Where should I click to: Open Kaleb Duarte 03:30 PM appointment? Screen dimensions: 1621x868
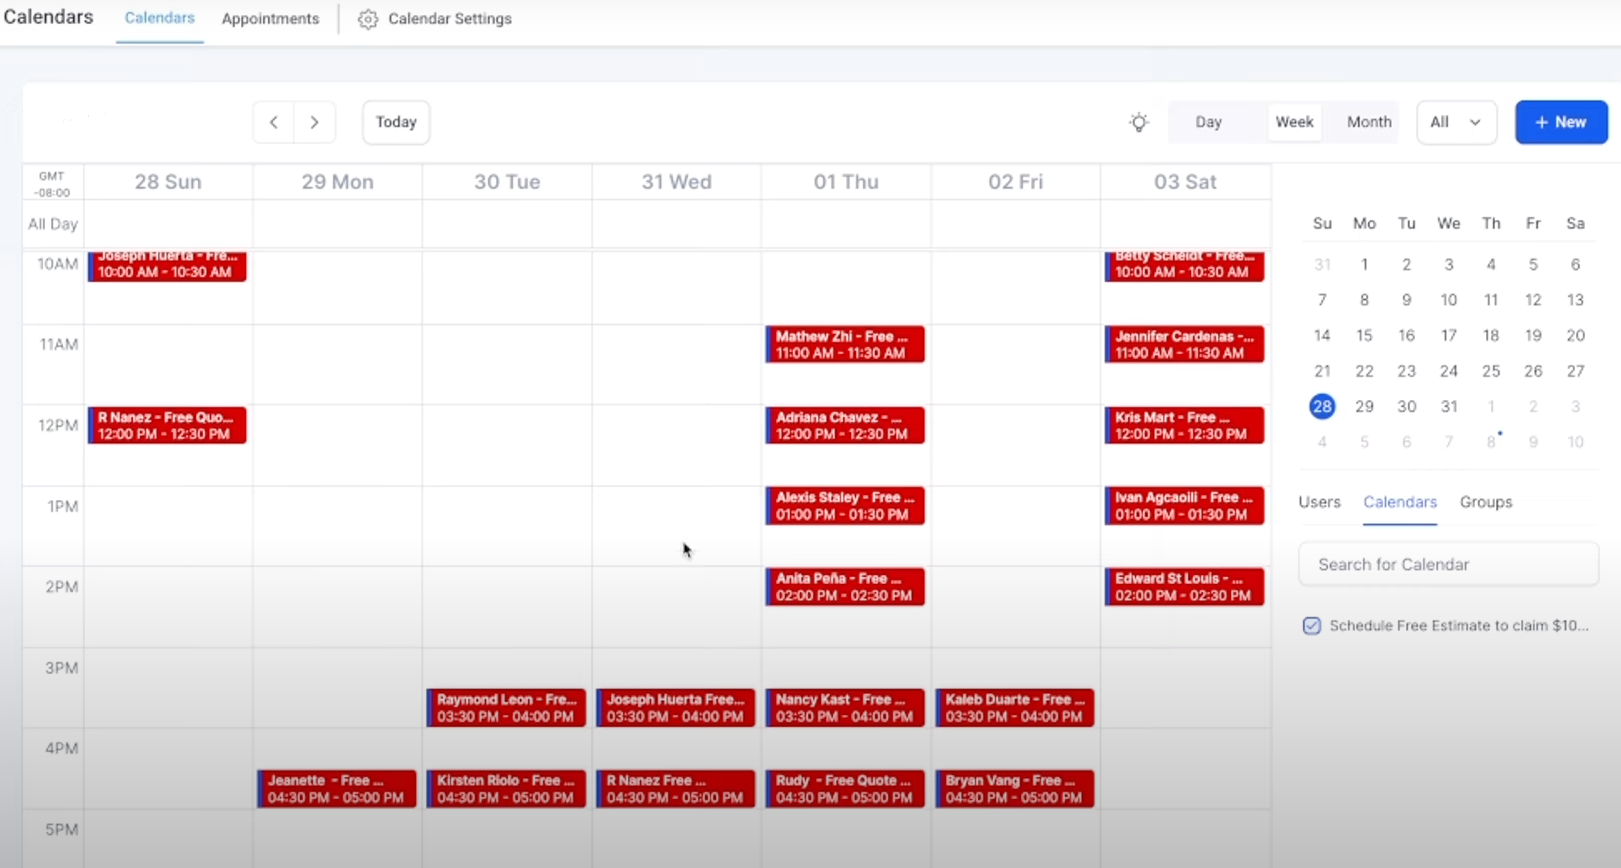(1015, 708)
